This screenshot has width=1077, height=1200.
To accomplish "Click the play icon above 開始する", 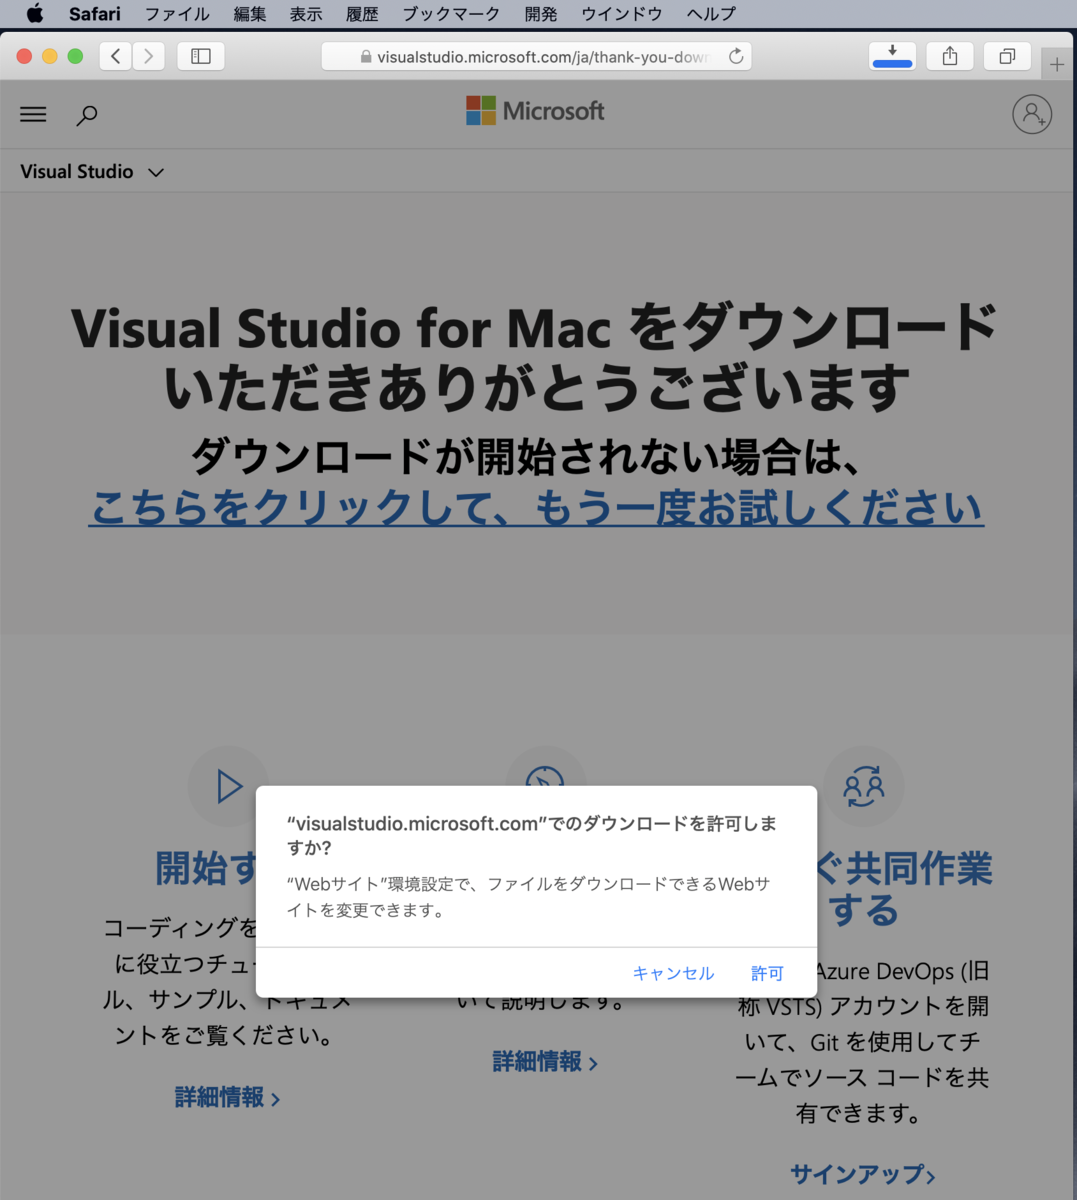I will [228, 786].
